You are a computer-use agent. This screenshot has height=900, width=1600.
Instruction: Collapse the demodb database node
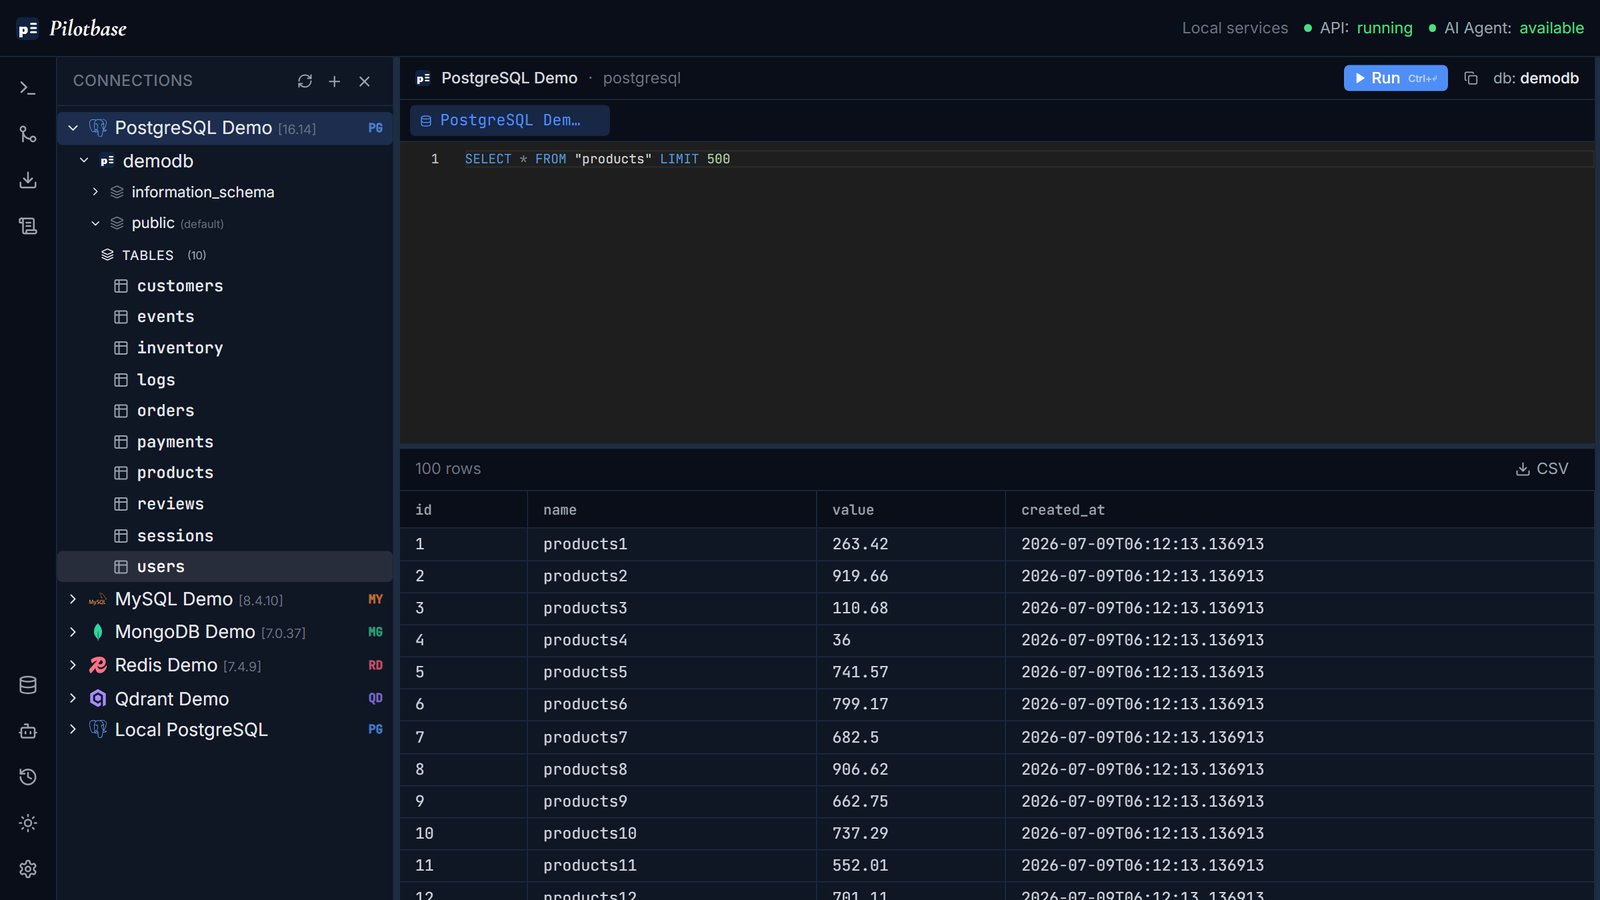point(84,161)
